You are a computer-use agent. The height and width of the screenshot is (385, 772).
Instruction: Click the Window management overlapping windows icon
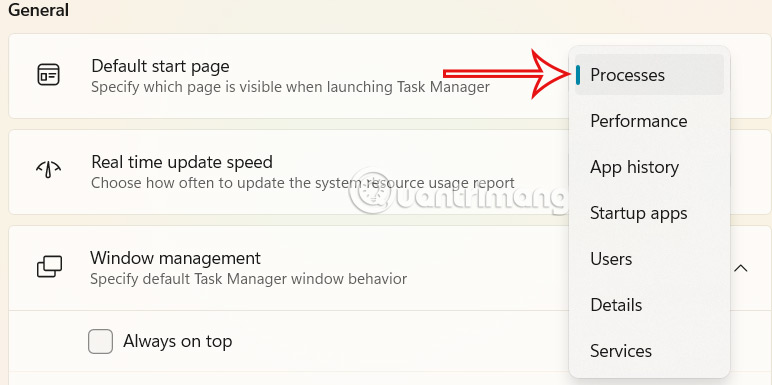click(x=50, y=266)
